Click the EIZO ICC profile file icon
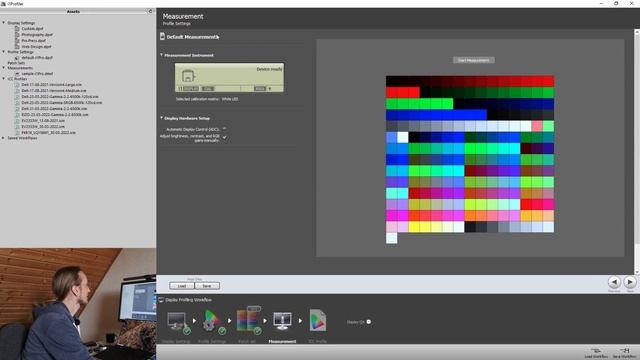640x360 pixels. 17,115
